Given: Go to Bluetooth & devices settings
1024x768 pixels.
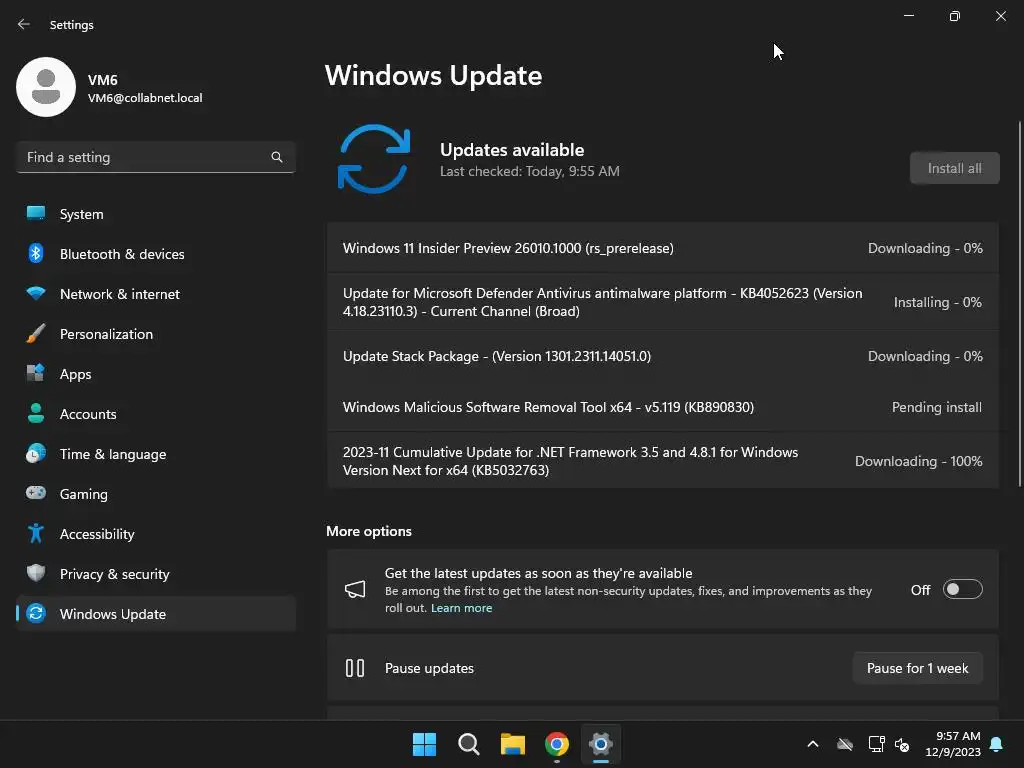Looking at the screenshot, I should 155,253.
